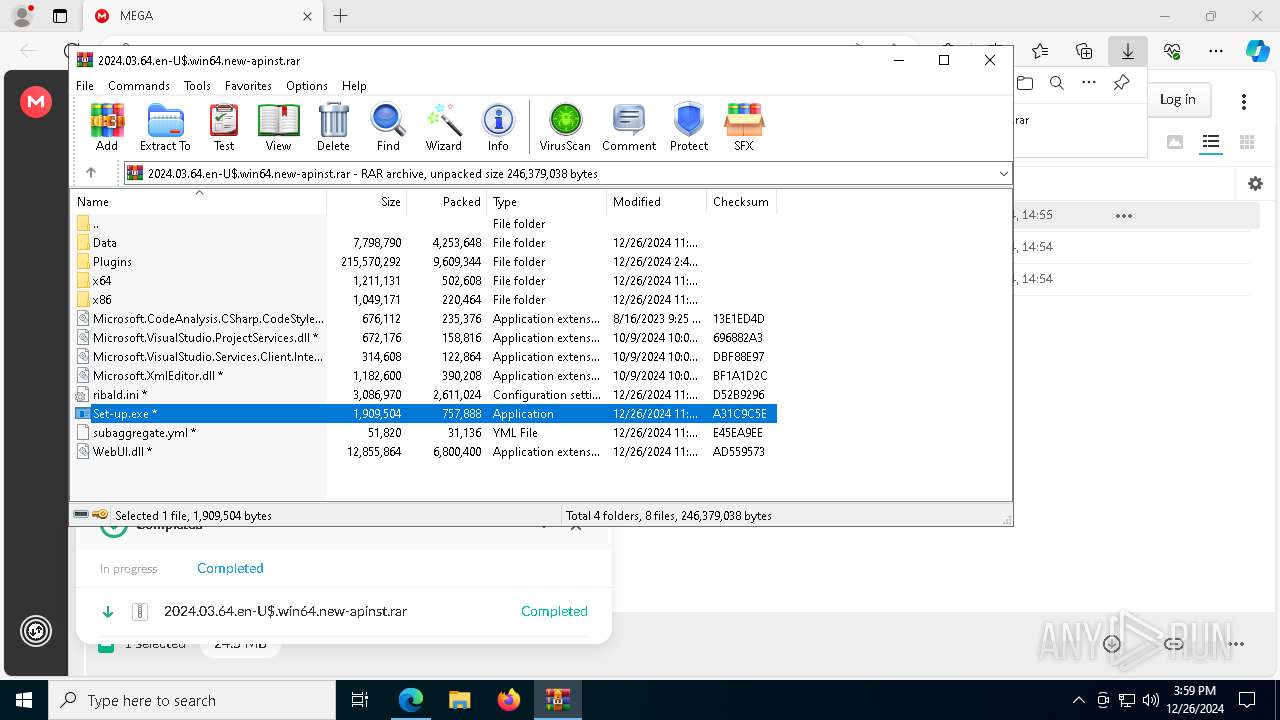Go up one folder level arrow
1280x720 pixels.
[x=91, y=173]
